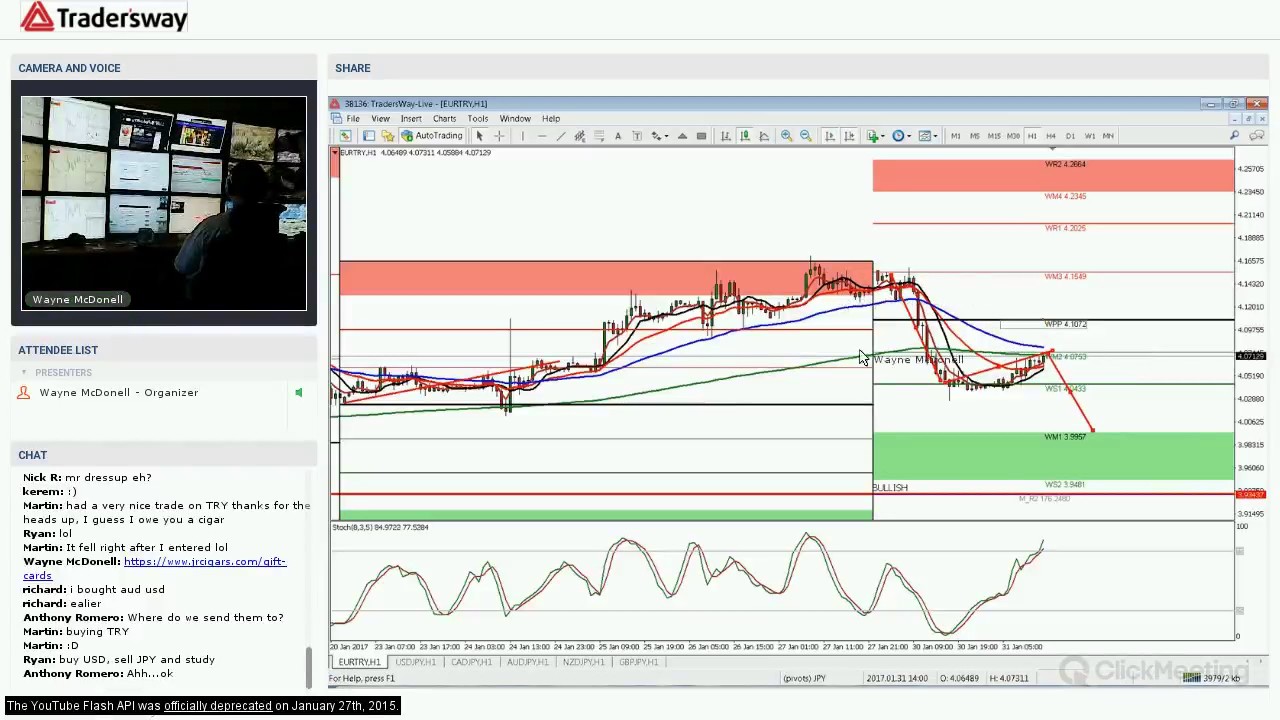Image resolution: width=1280 pixels, height=720 pixels.
Task: Select the text label tool
Action: tap(637, 136)
